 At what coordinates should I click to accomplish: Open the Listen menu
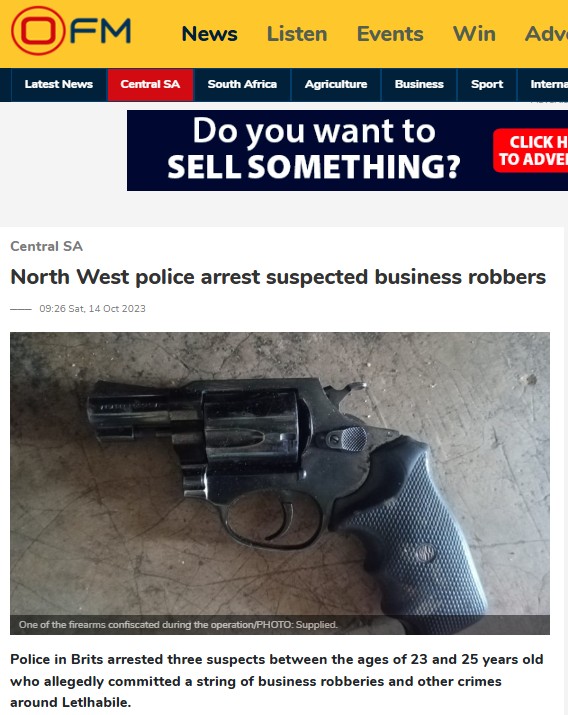point(297,34)
